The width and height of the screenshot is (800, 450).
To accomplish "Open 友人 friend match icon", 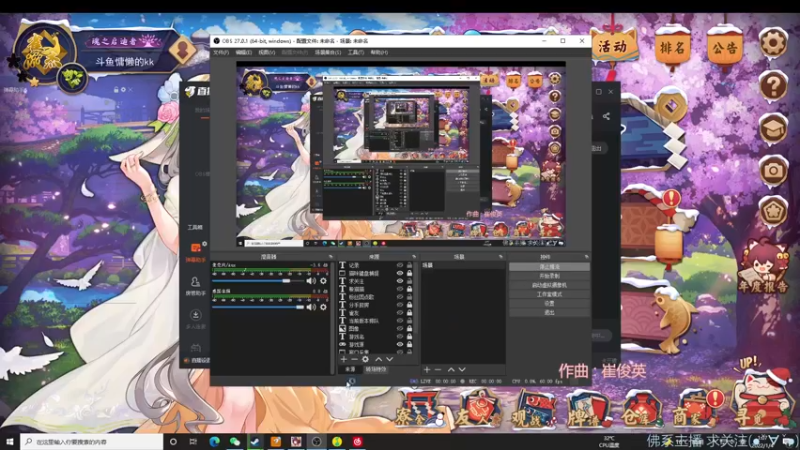I will (478, 410).
